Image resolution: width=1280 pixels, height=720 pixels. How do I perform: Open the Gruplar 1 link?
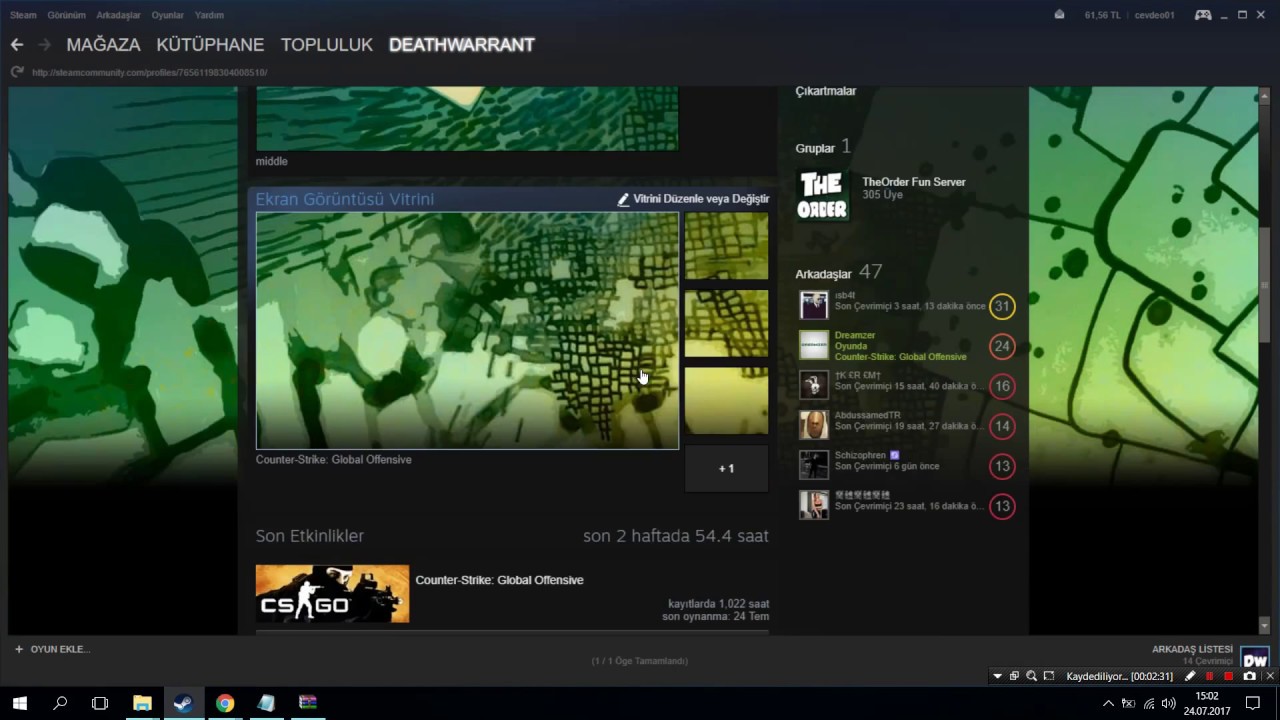[x=823, y=147]
